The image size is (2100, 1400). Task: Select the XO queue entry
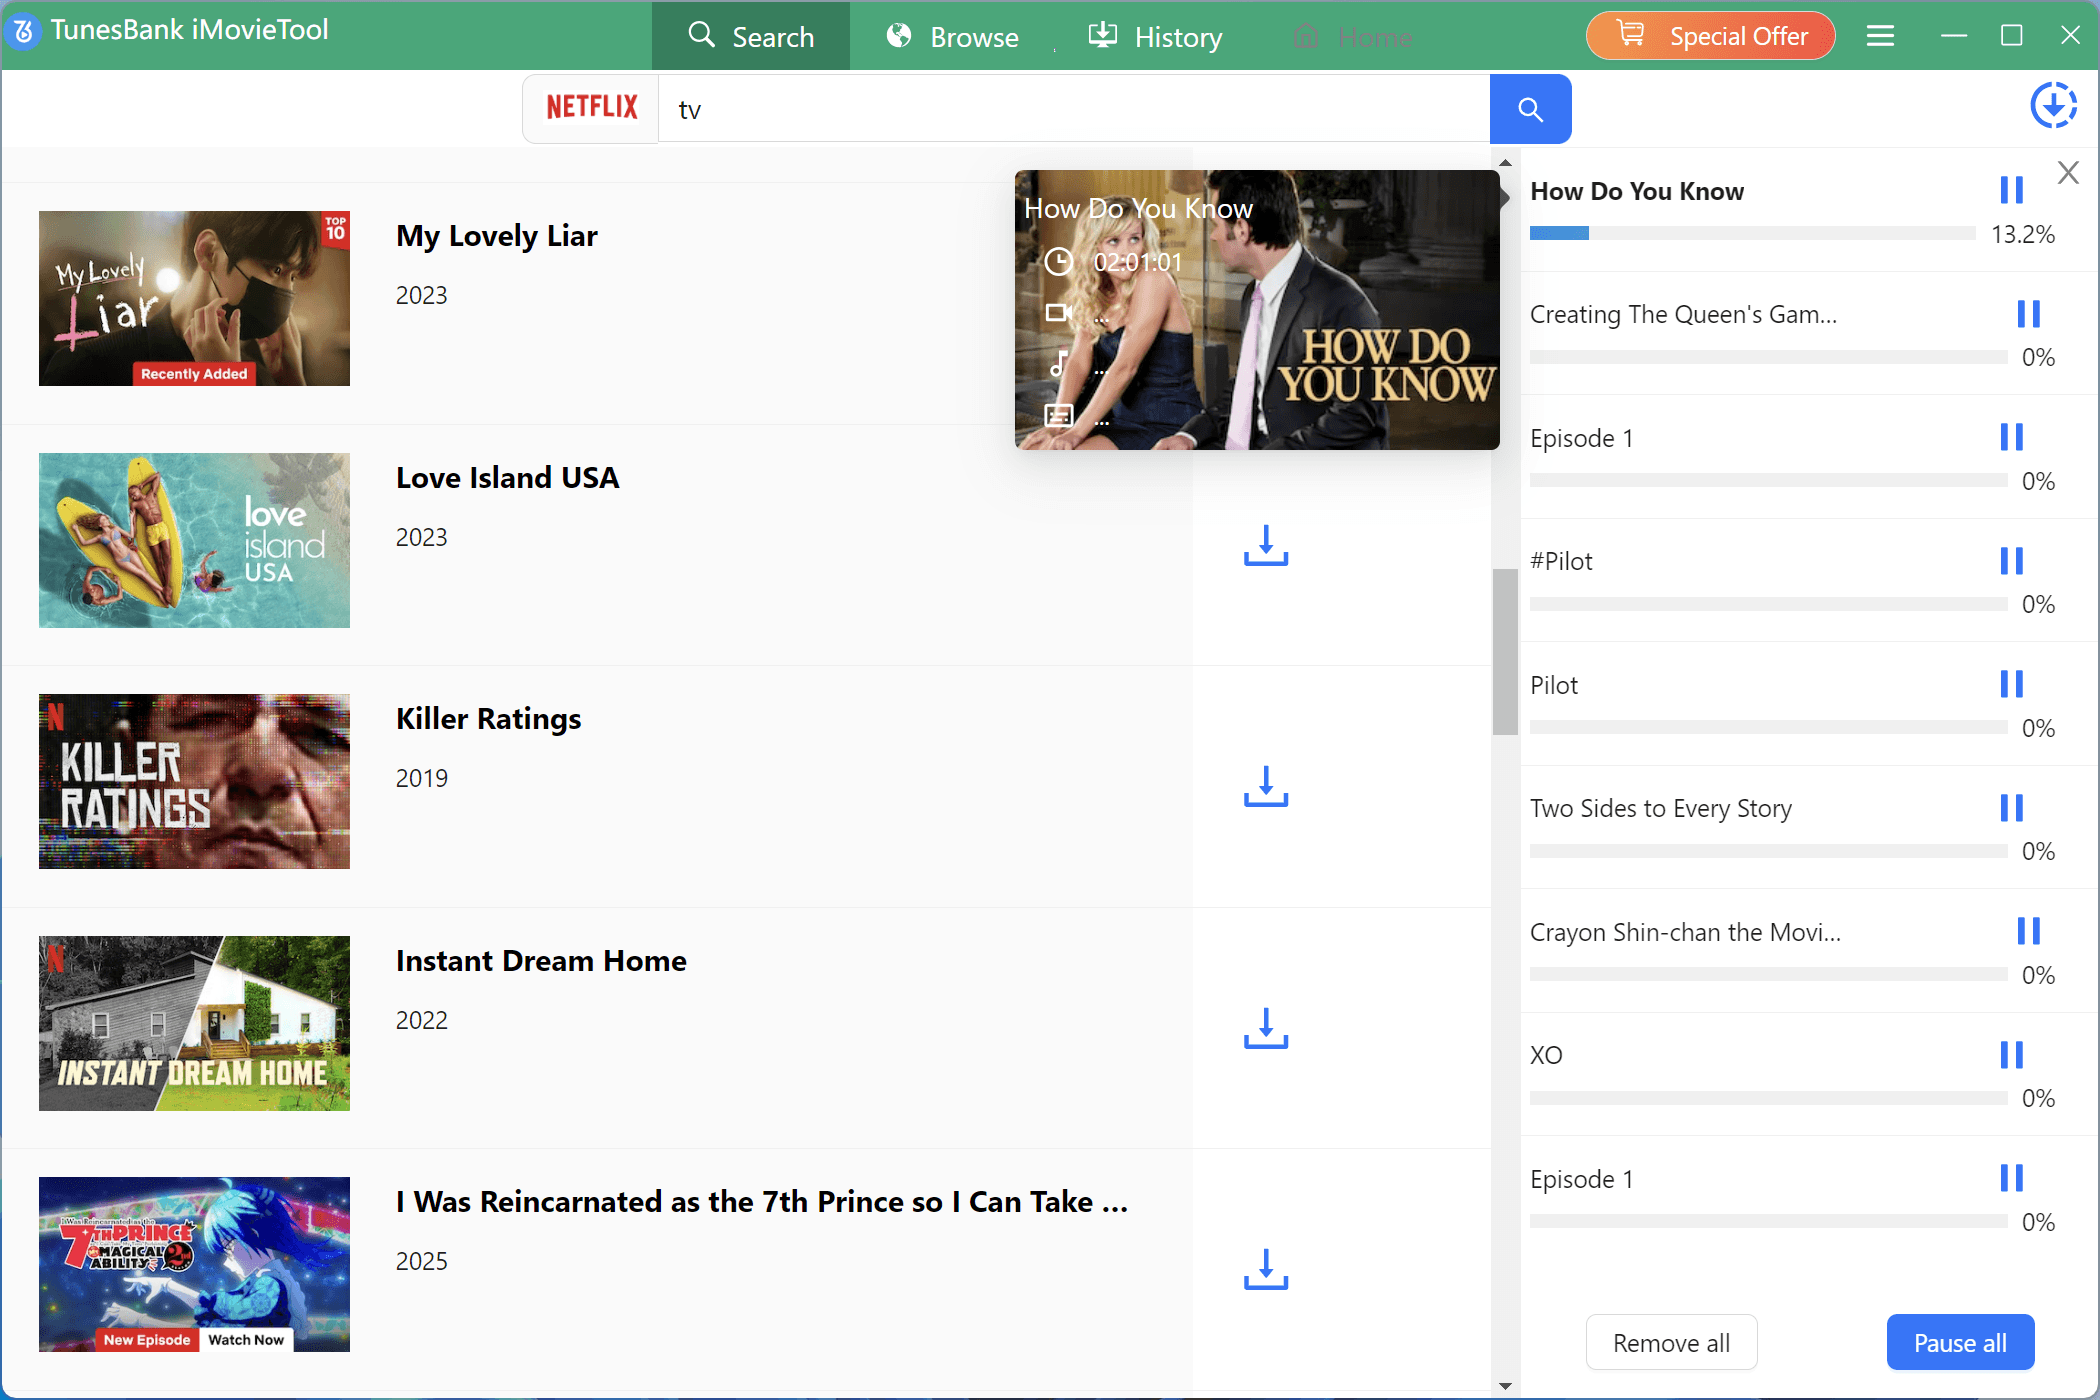(1546, 1055)
